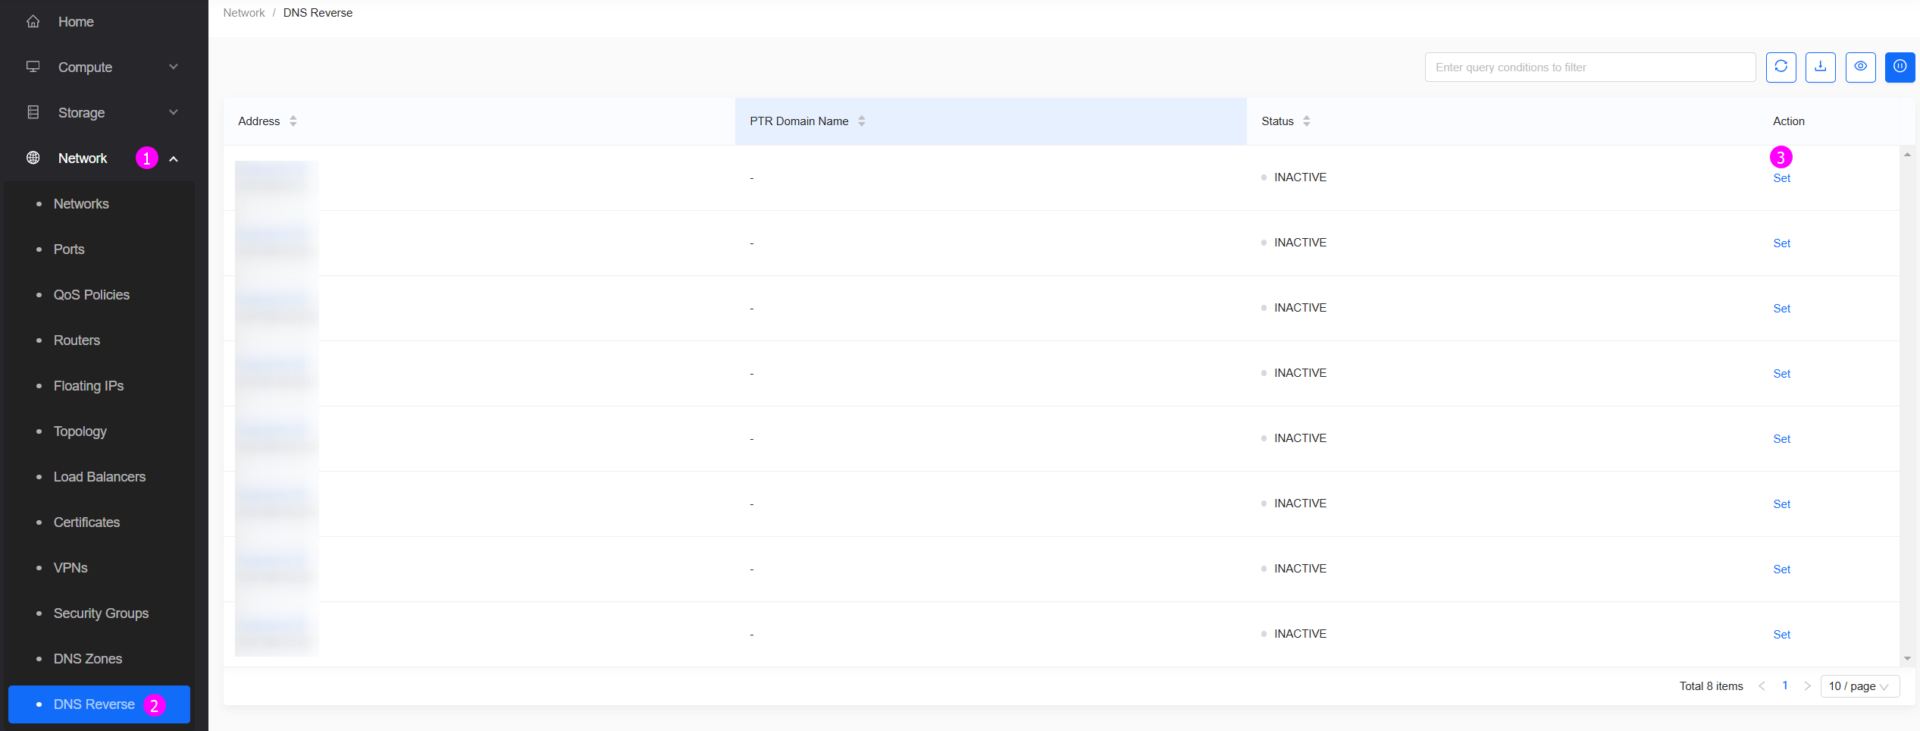Viewport: 1920px width, 731px height.
Task: Expand the Storage menu chevron
Action: click(173, 112)
